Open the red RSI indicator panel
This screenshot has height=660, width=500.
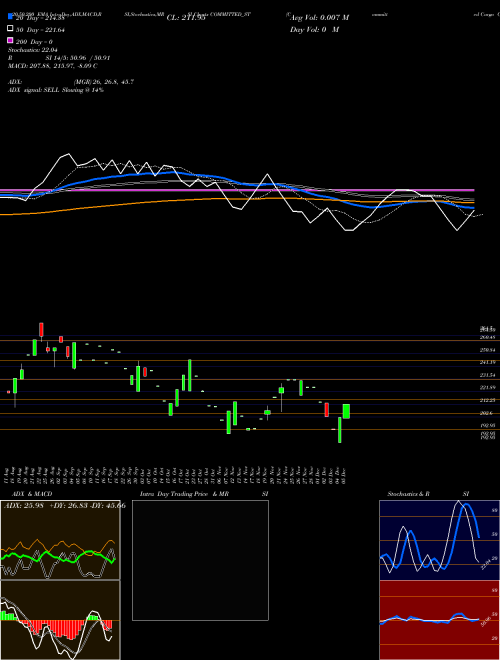pyautogui.click(x=439, y=620)
